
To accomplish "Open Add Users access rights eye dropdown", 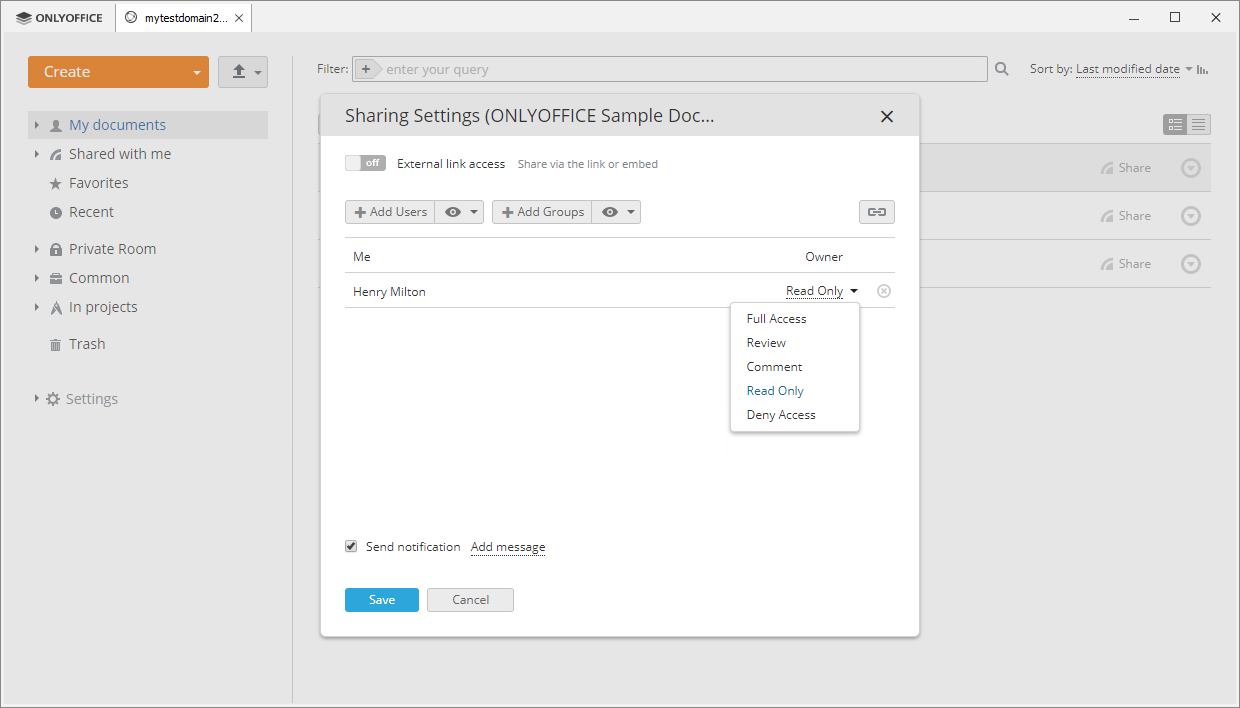I will pyautogui.click(x=460, y=212).
